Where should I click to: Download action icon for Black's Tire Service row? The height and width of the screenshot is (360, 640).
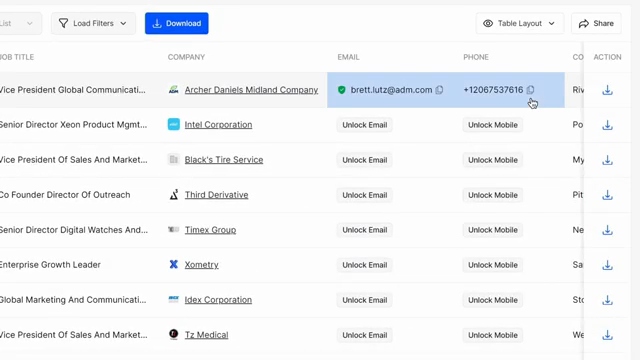(x=607, y=160)
